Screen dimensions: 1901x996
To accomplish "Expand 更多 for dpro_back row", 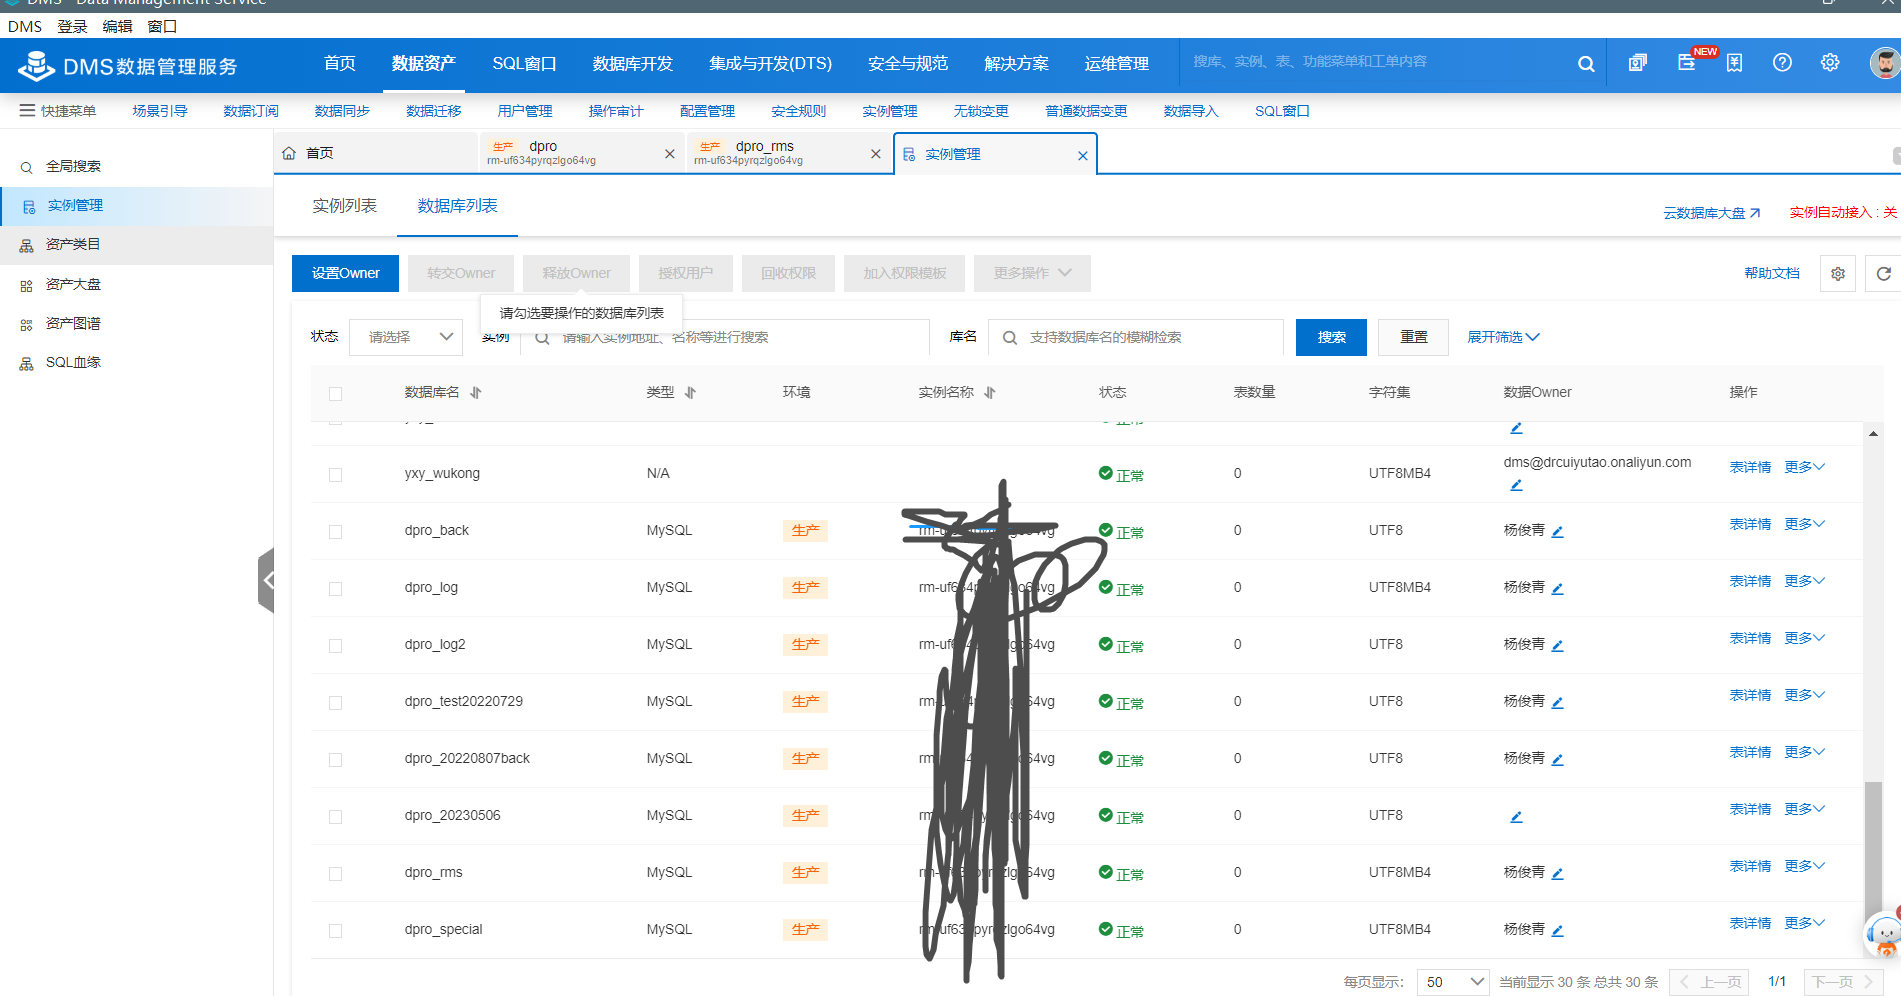I will [1804, 524].
